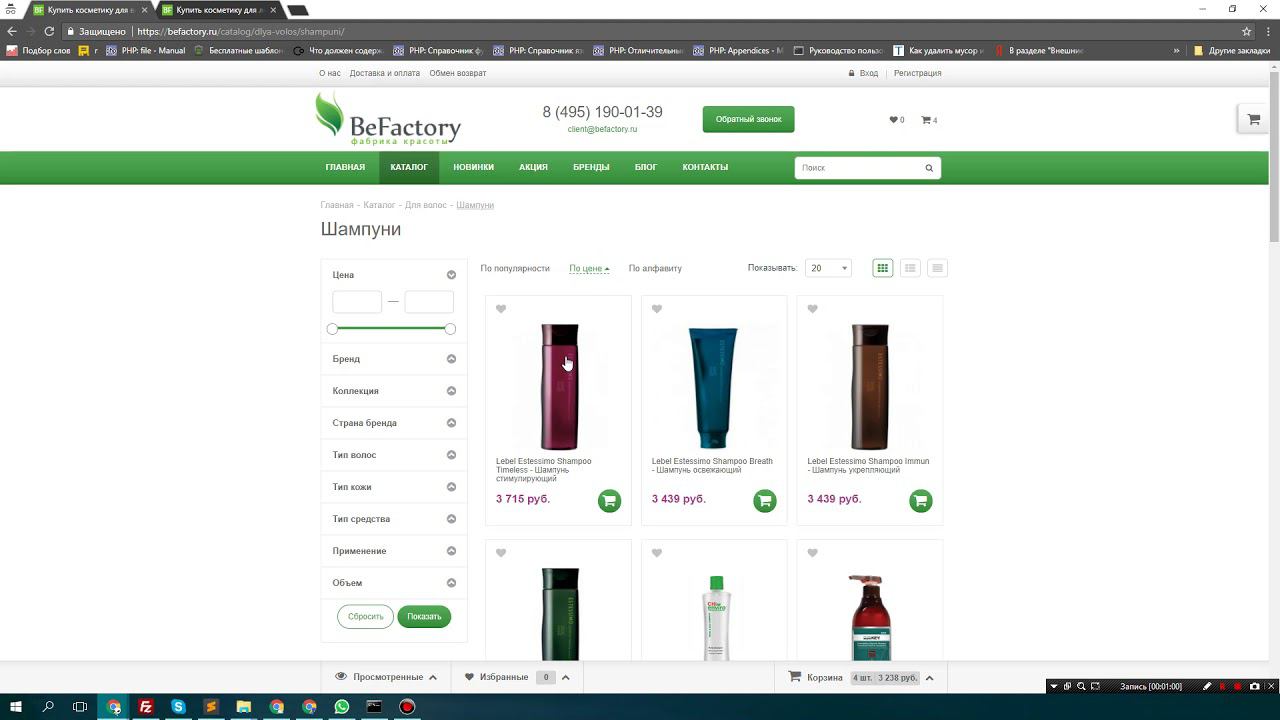Go to ГЛАВНАЯ in the nav menu
Image resolution: width=1280 pixels, height=720 pixels.
345,168
